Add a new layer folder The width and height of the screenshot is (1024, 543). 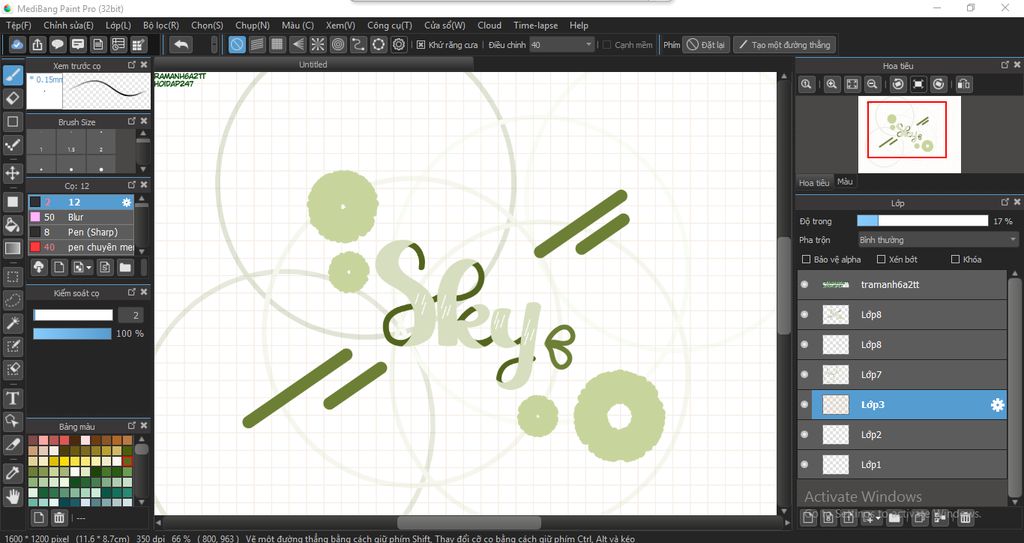click(895, 518)
